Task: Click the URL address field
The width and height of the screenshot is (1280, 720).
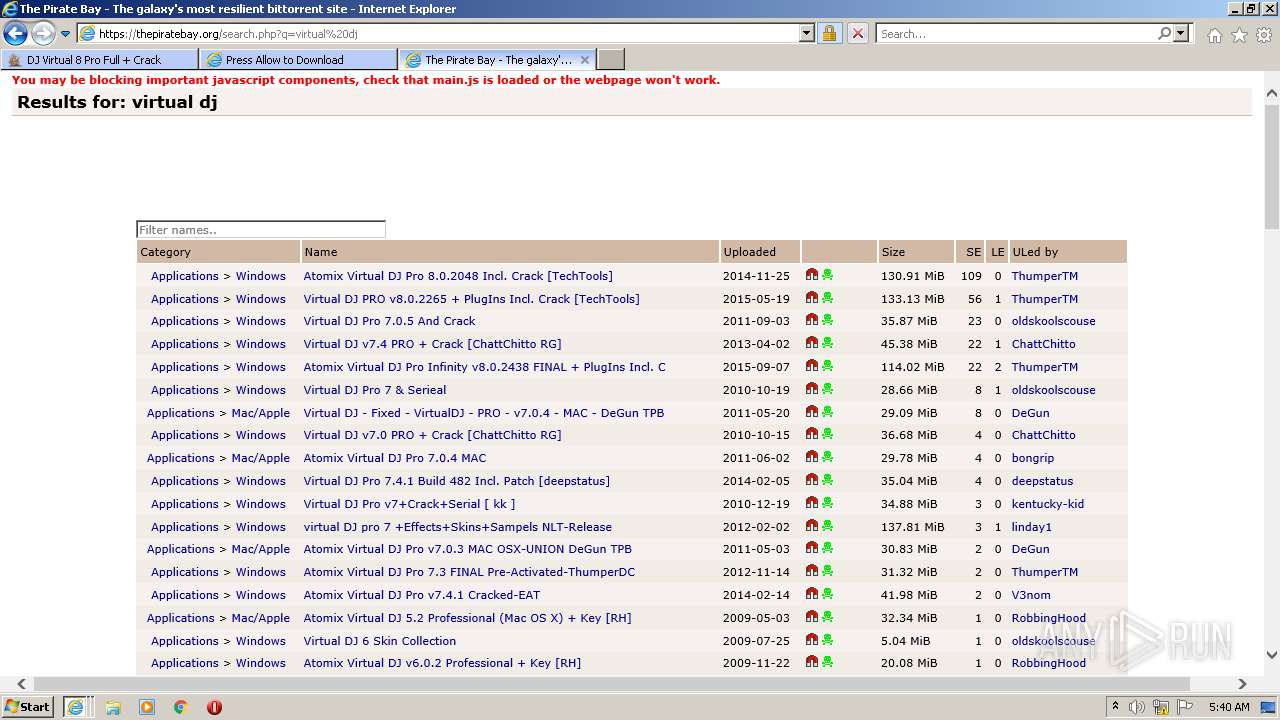Action: tap(448, 33)
